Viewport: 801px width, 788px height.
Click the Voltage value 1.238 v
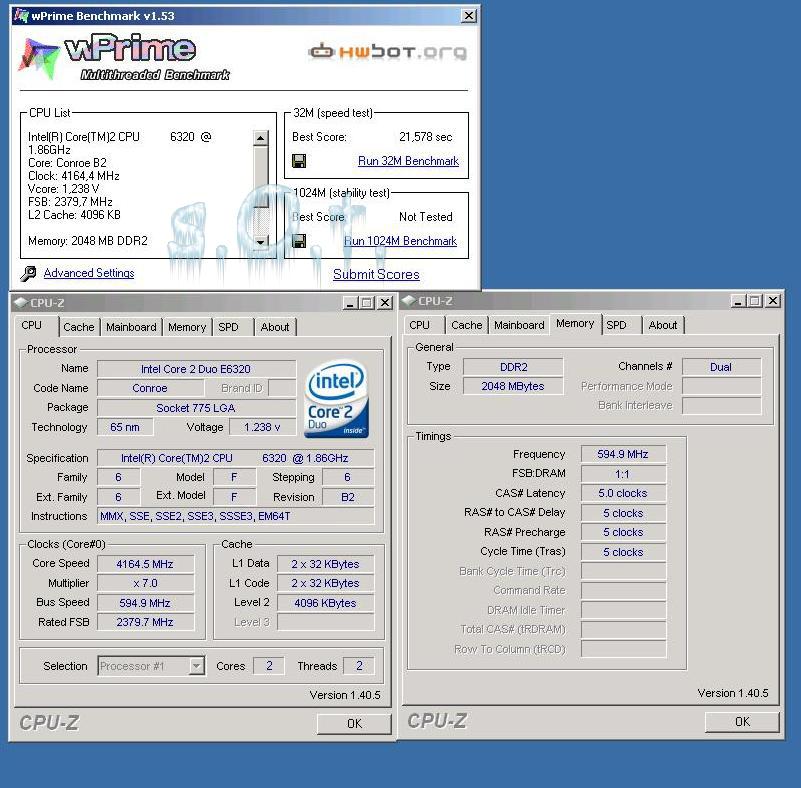tap(262, 427)
